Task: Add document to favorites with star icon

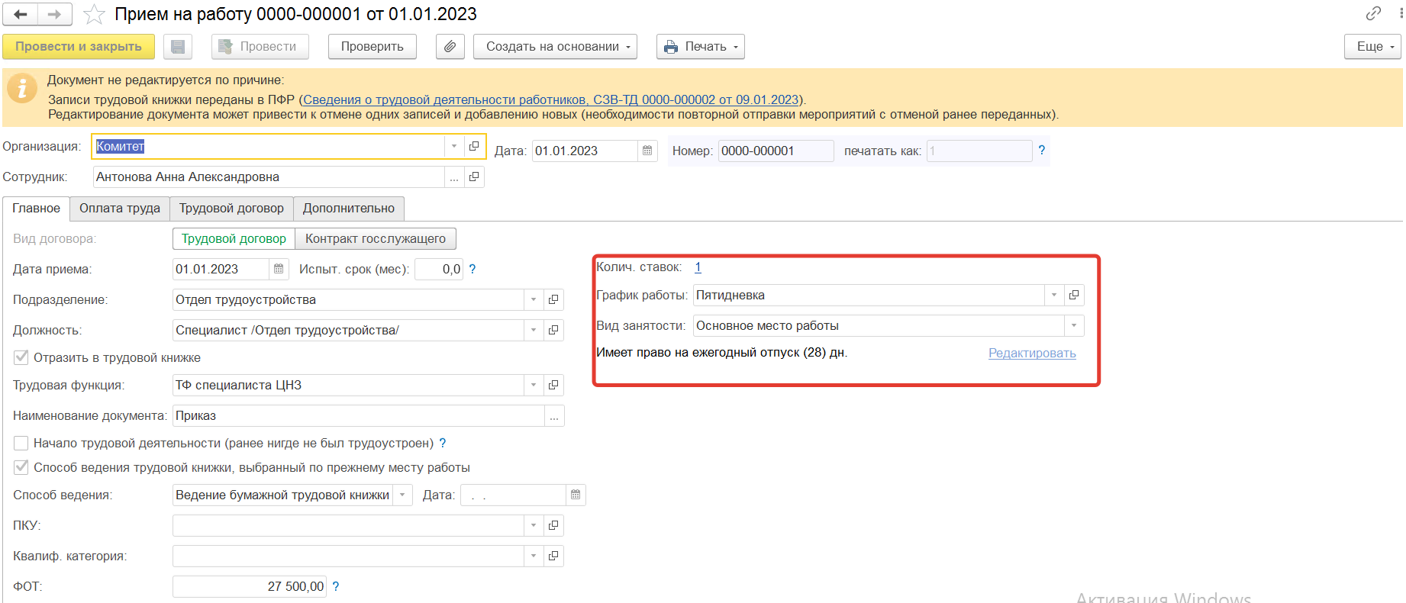Action: (x=93, y=15)
